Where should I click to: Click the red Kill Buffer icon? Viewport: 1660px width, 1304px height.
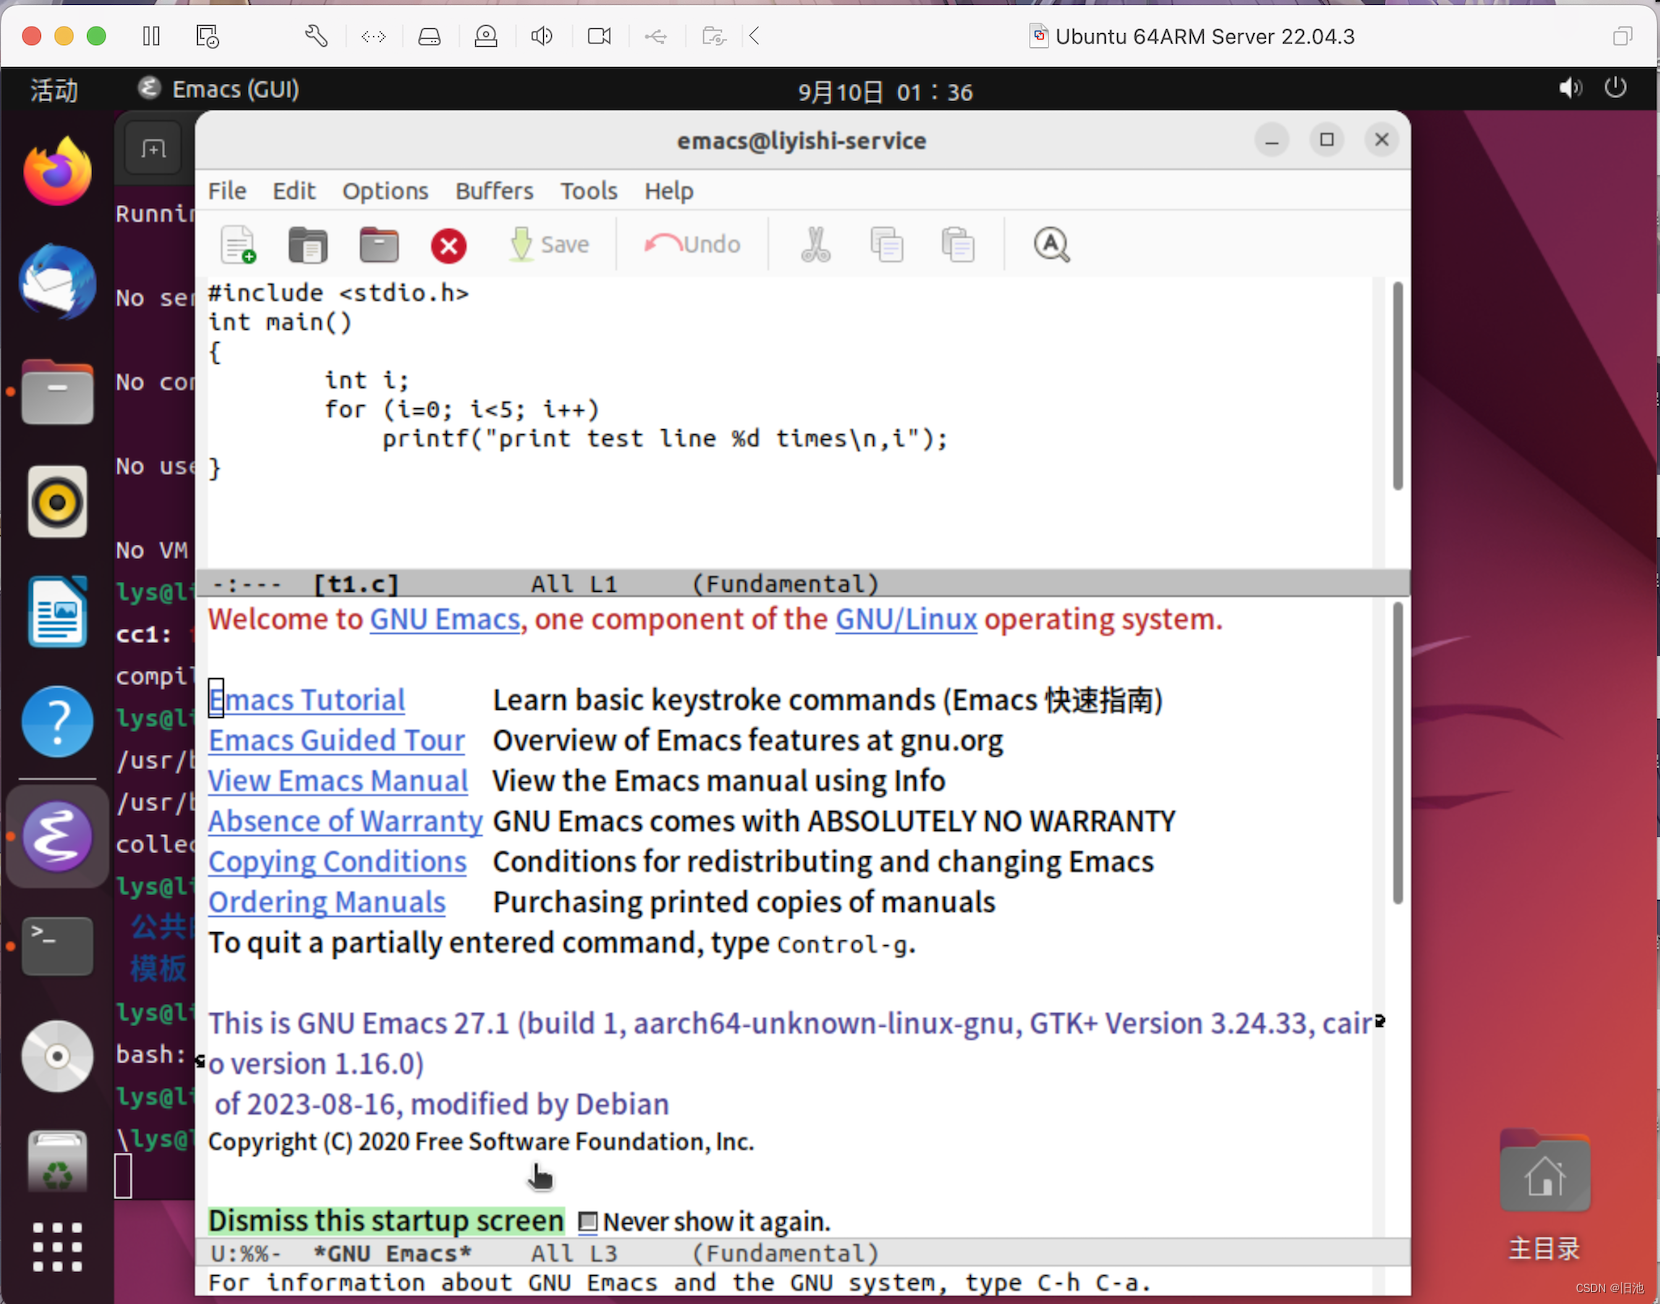pyautogui.click(x=449, y=245)
